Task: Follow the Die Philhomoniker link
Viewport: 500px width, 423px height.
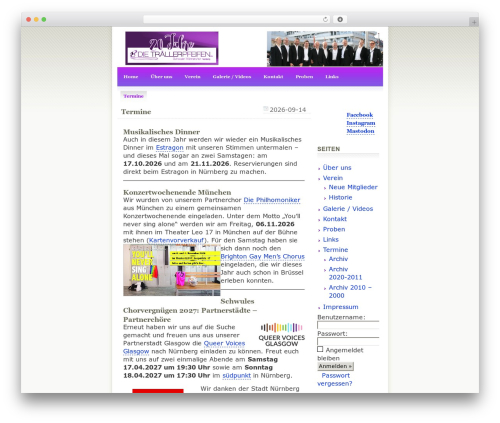Action: click(272, 200)
